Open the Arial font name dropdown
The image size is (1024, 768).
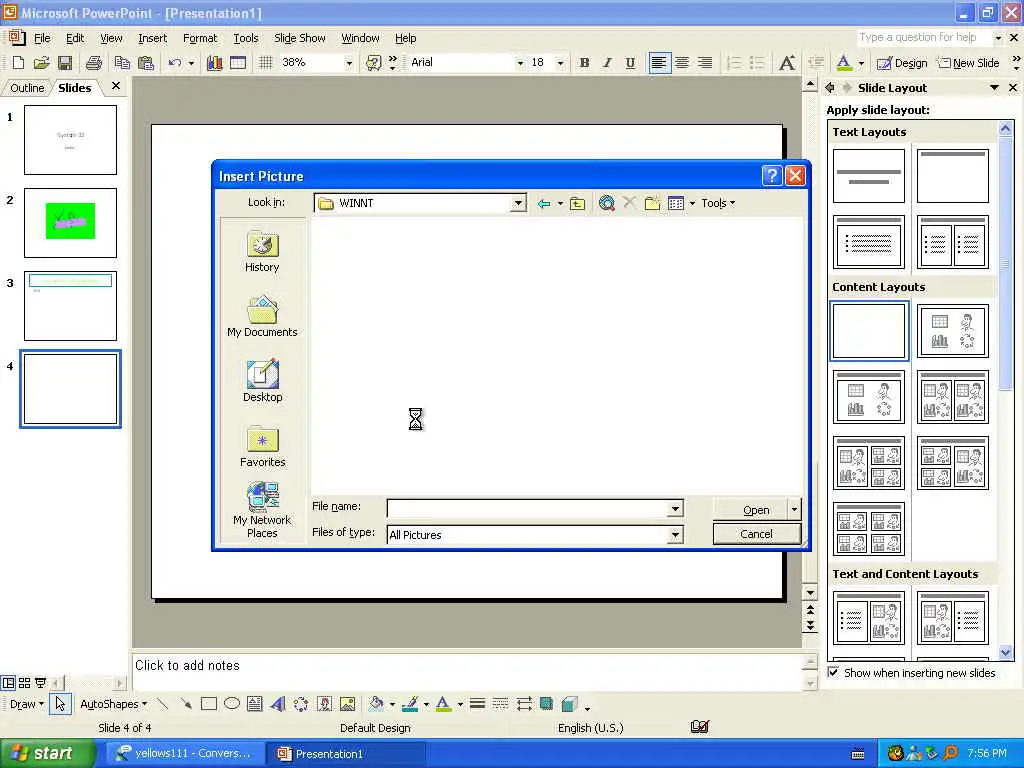click(520, 63)
